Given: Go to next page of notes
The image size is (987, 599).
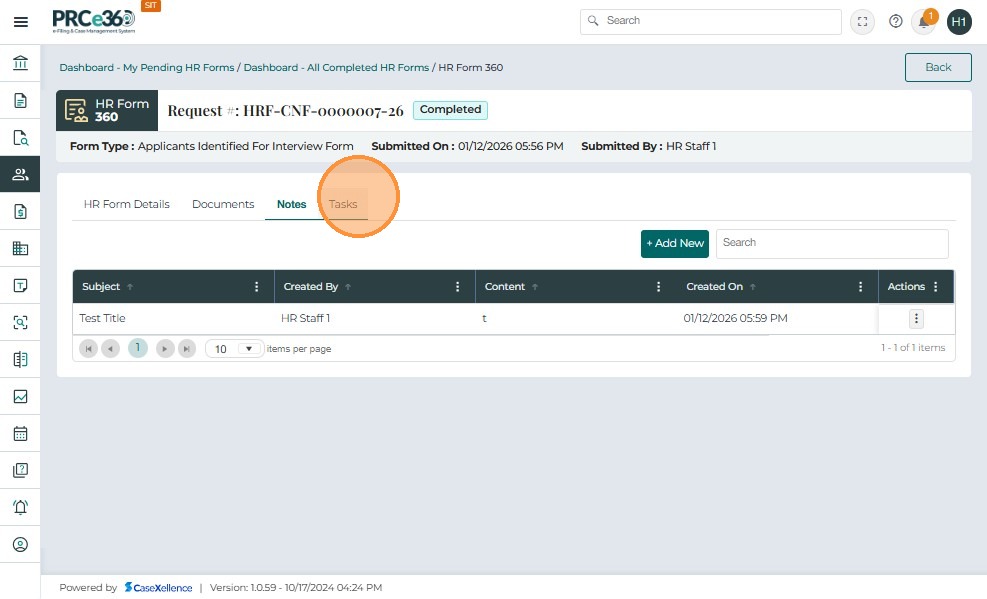Looking at the screenshot, I should (x=165, y=349).
